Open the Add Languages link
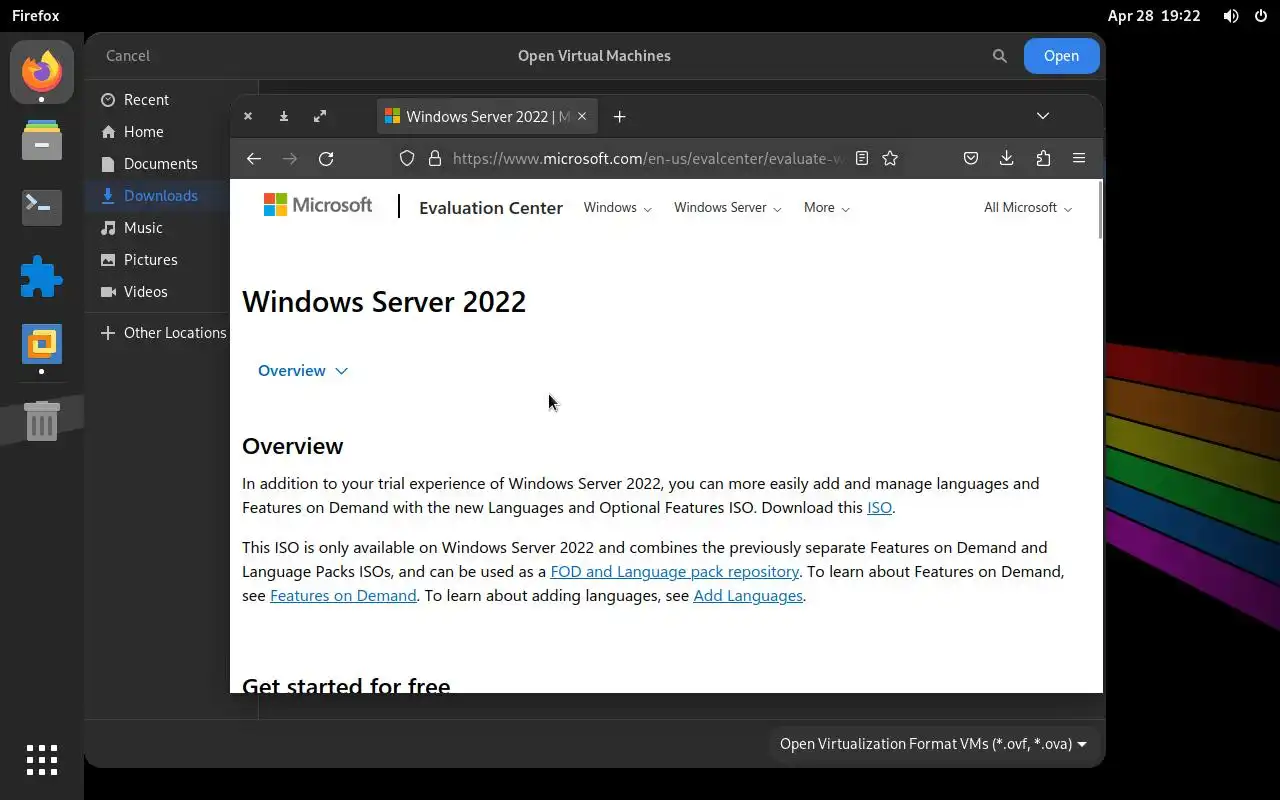This screenshot has height=800, width=1280. coord(748,596)
